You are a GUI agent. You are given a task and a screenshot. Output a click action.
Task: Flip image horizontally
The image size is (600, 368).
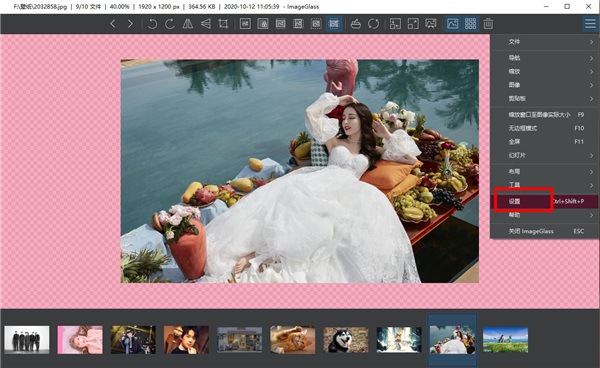click(188, 24)
